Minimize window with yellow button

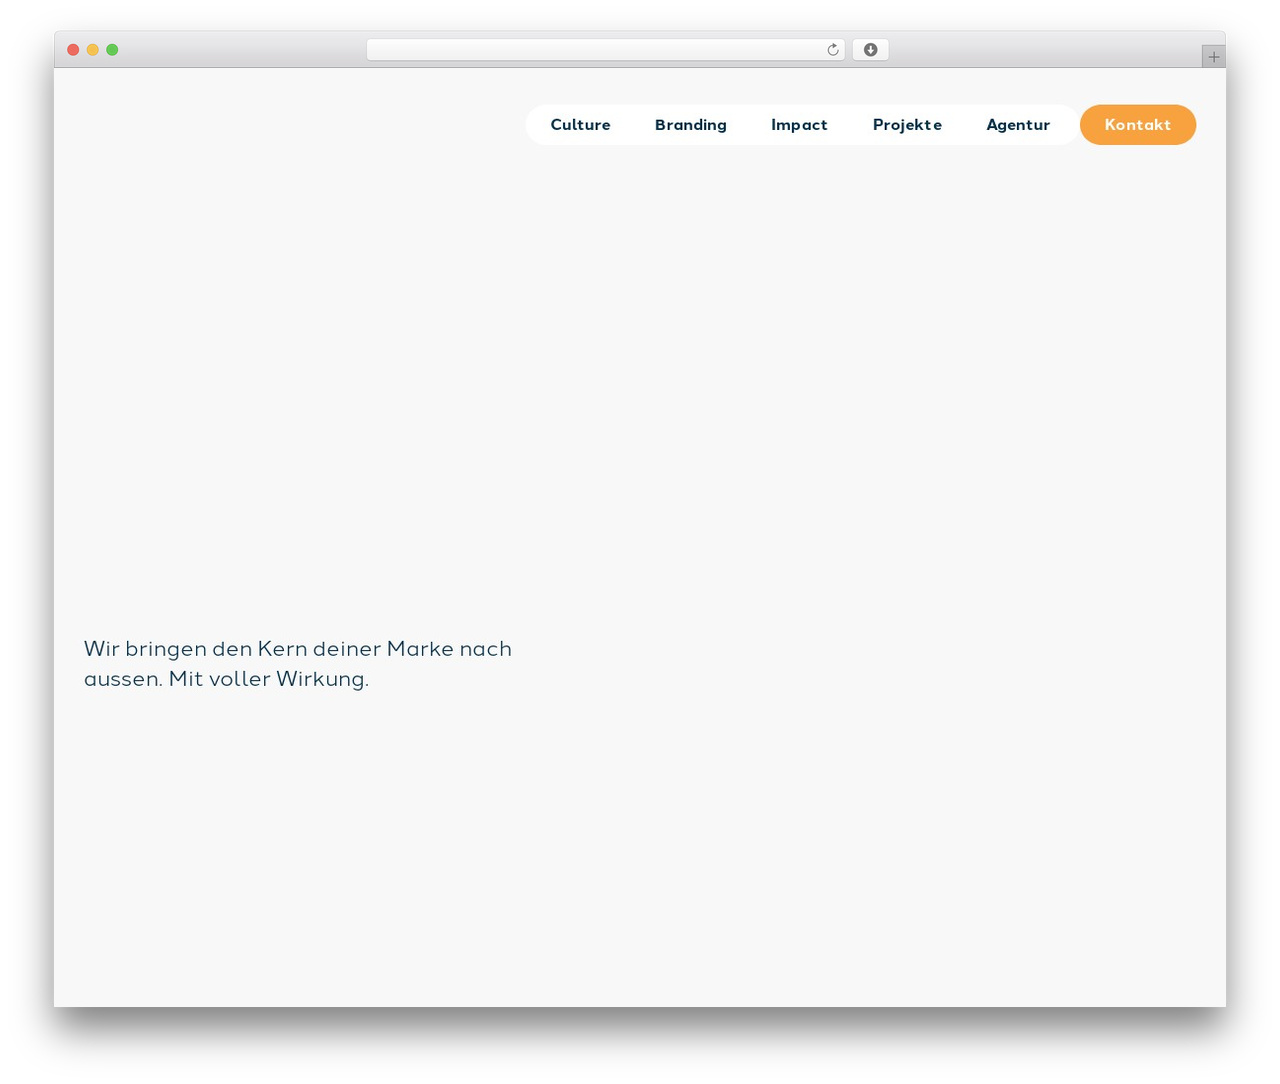pyautogui.click(x=93, y=50)
